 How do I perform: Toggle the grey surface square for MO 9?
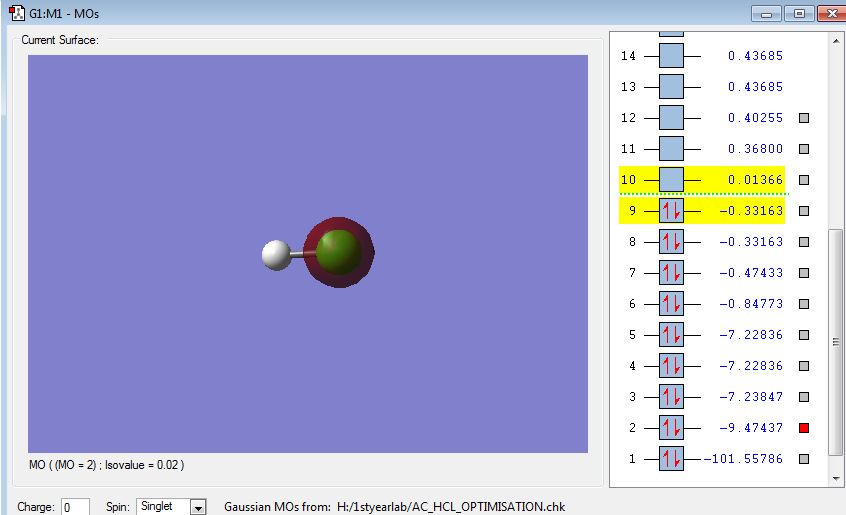click(804, 211)
